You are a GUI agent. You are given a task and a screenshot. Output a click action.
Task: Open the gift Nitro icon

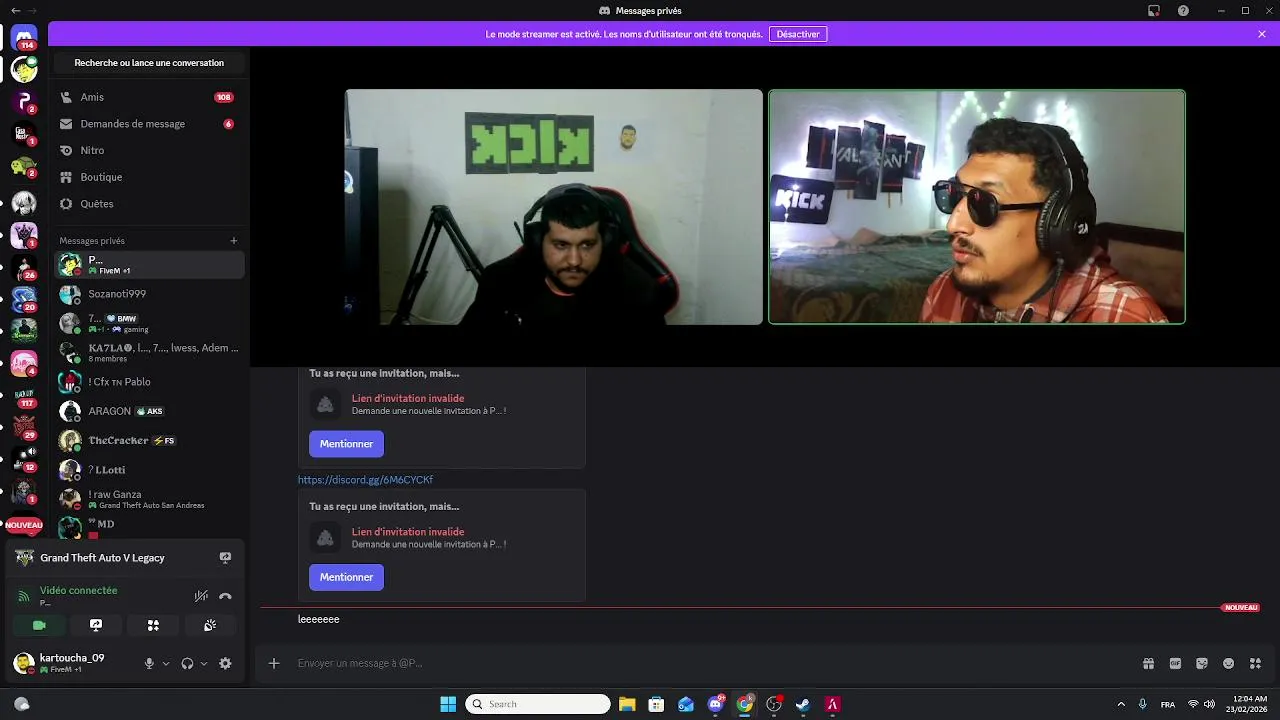click(1148, 663)
